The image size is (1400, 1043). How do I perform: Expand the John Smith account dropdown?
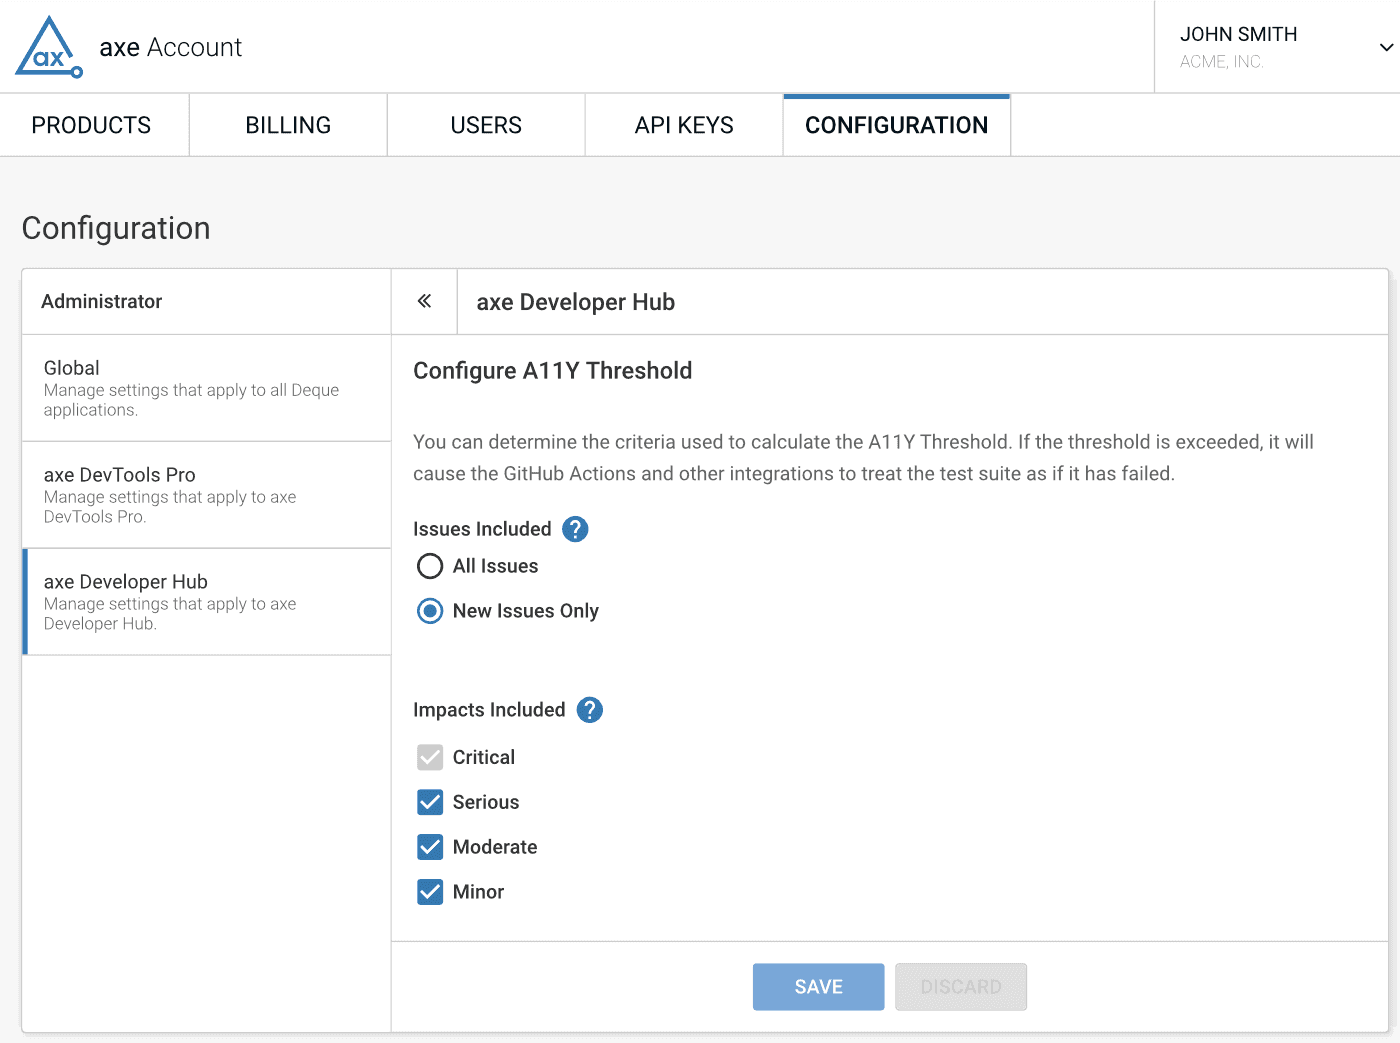point(1385,47)
